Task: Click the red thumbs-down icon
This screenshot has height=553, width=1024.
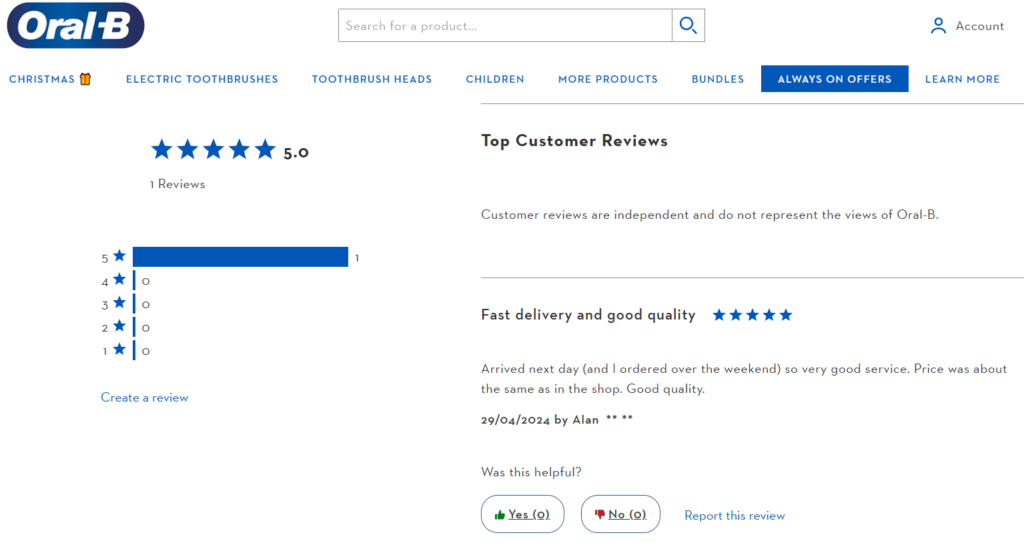Action: coord(600,514)
